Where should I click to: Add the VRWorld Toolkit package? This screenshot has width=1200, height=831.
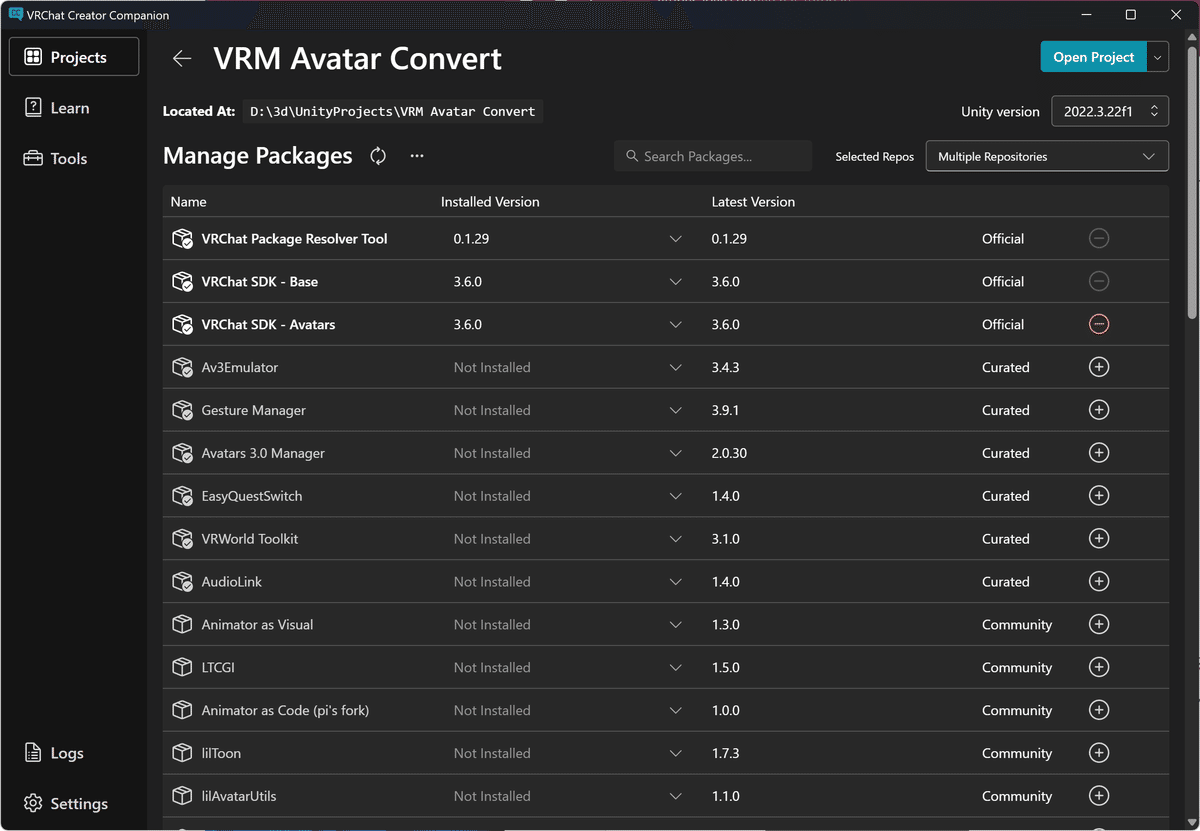click(1099, 539)
